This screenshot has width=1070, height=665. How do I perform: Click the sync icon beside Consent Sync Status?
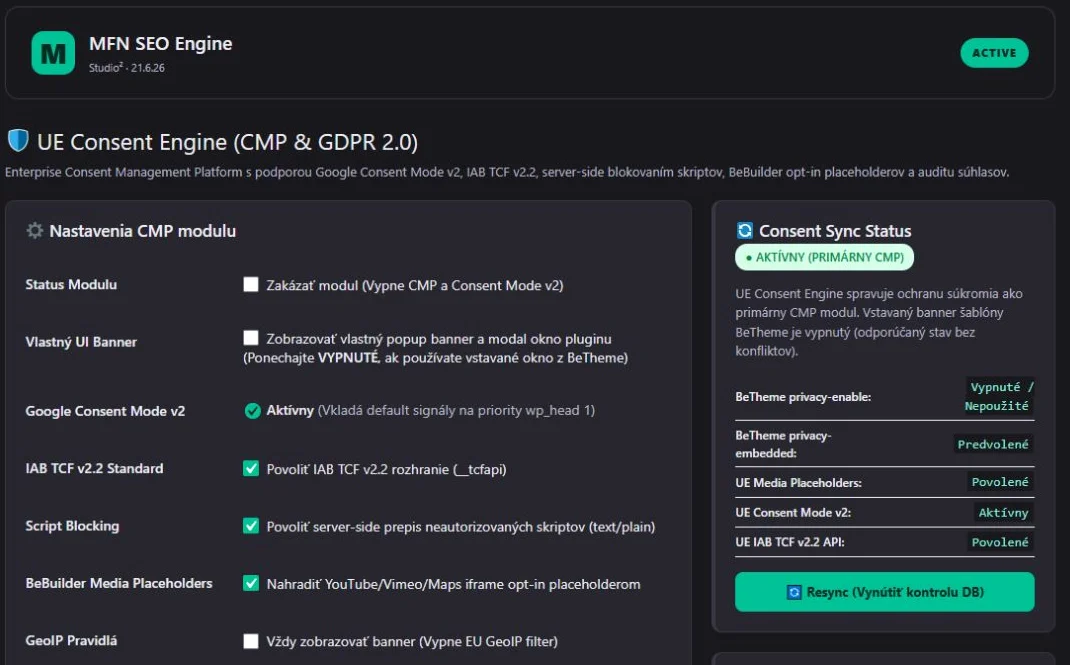pos(744,231)
